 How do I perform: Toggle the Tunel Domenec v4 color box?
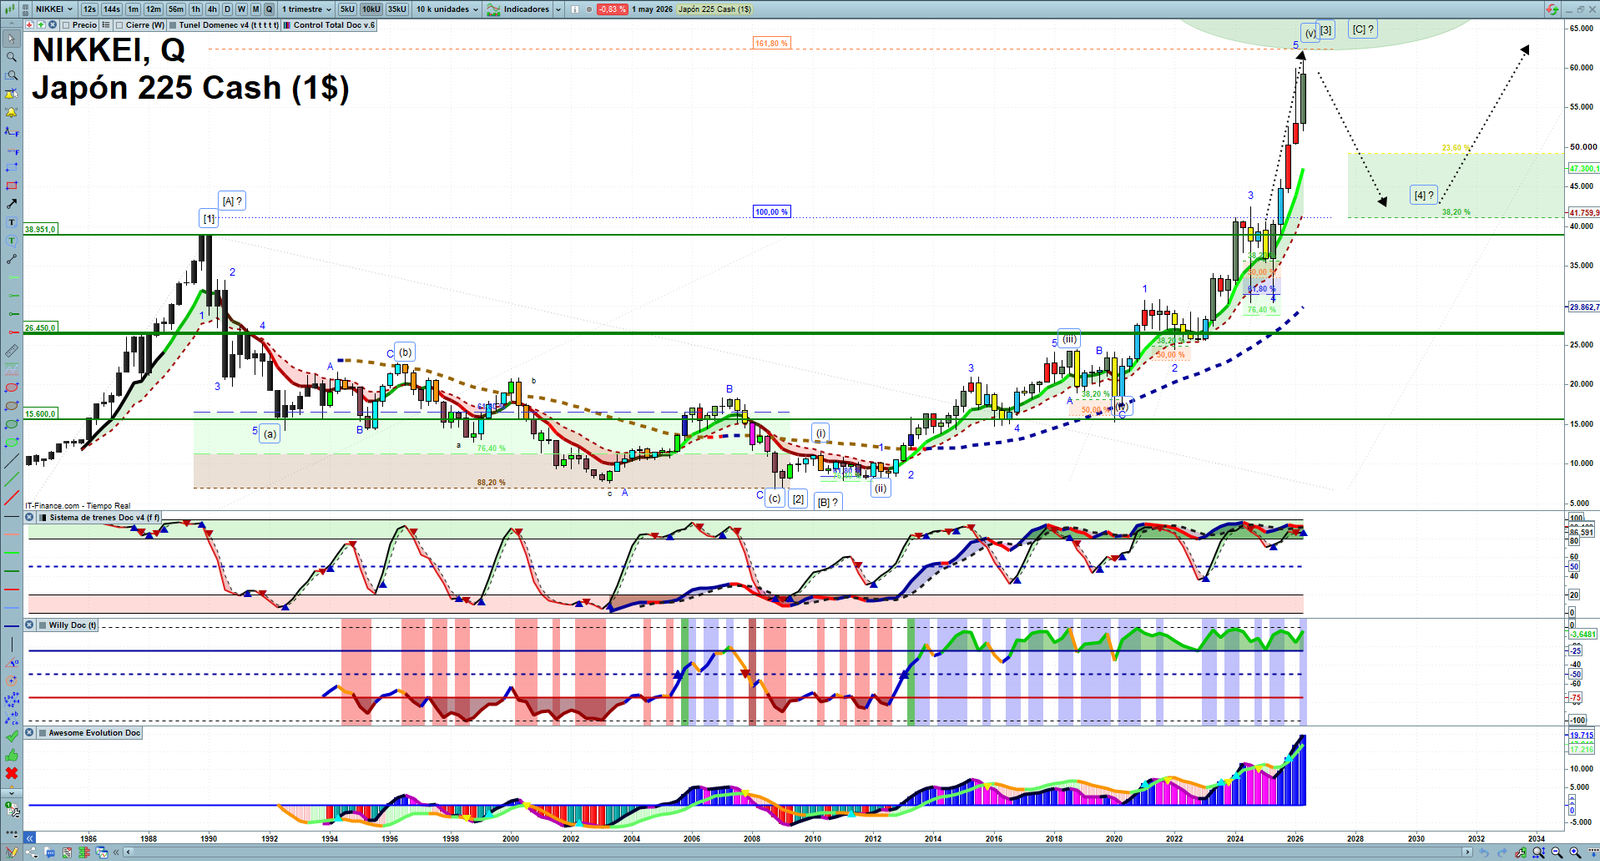click(172, 25)
